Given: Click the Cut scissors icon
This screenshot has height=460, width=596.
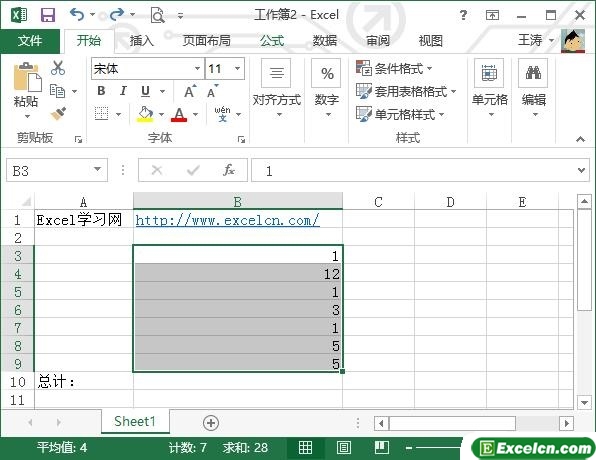Looking at the screenshot, I should tap(58, 68).
